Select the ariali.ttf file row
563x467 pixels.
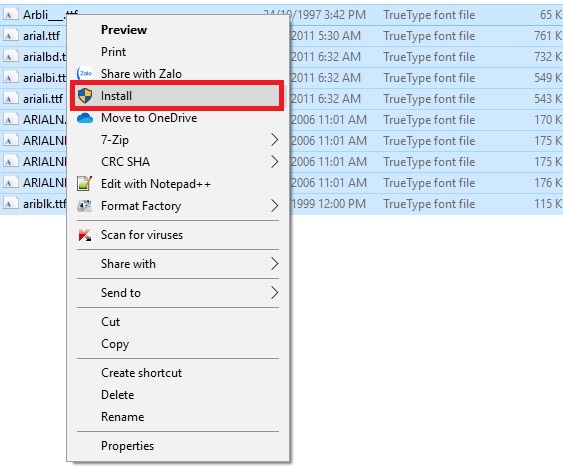282,99
